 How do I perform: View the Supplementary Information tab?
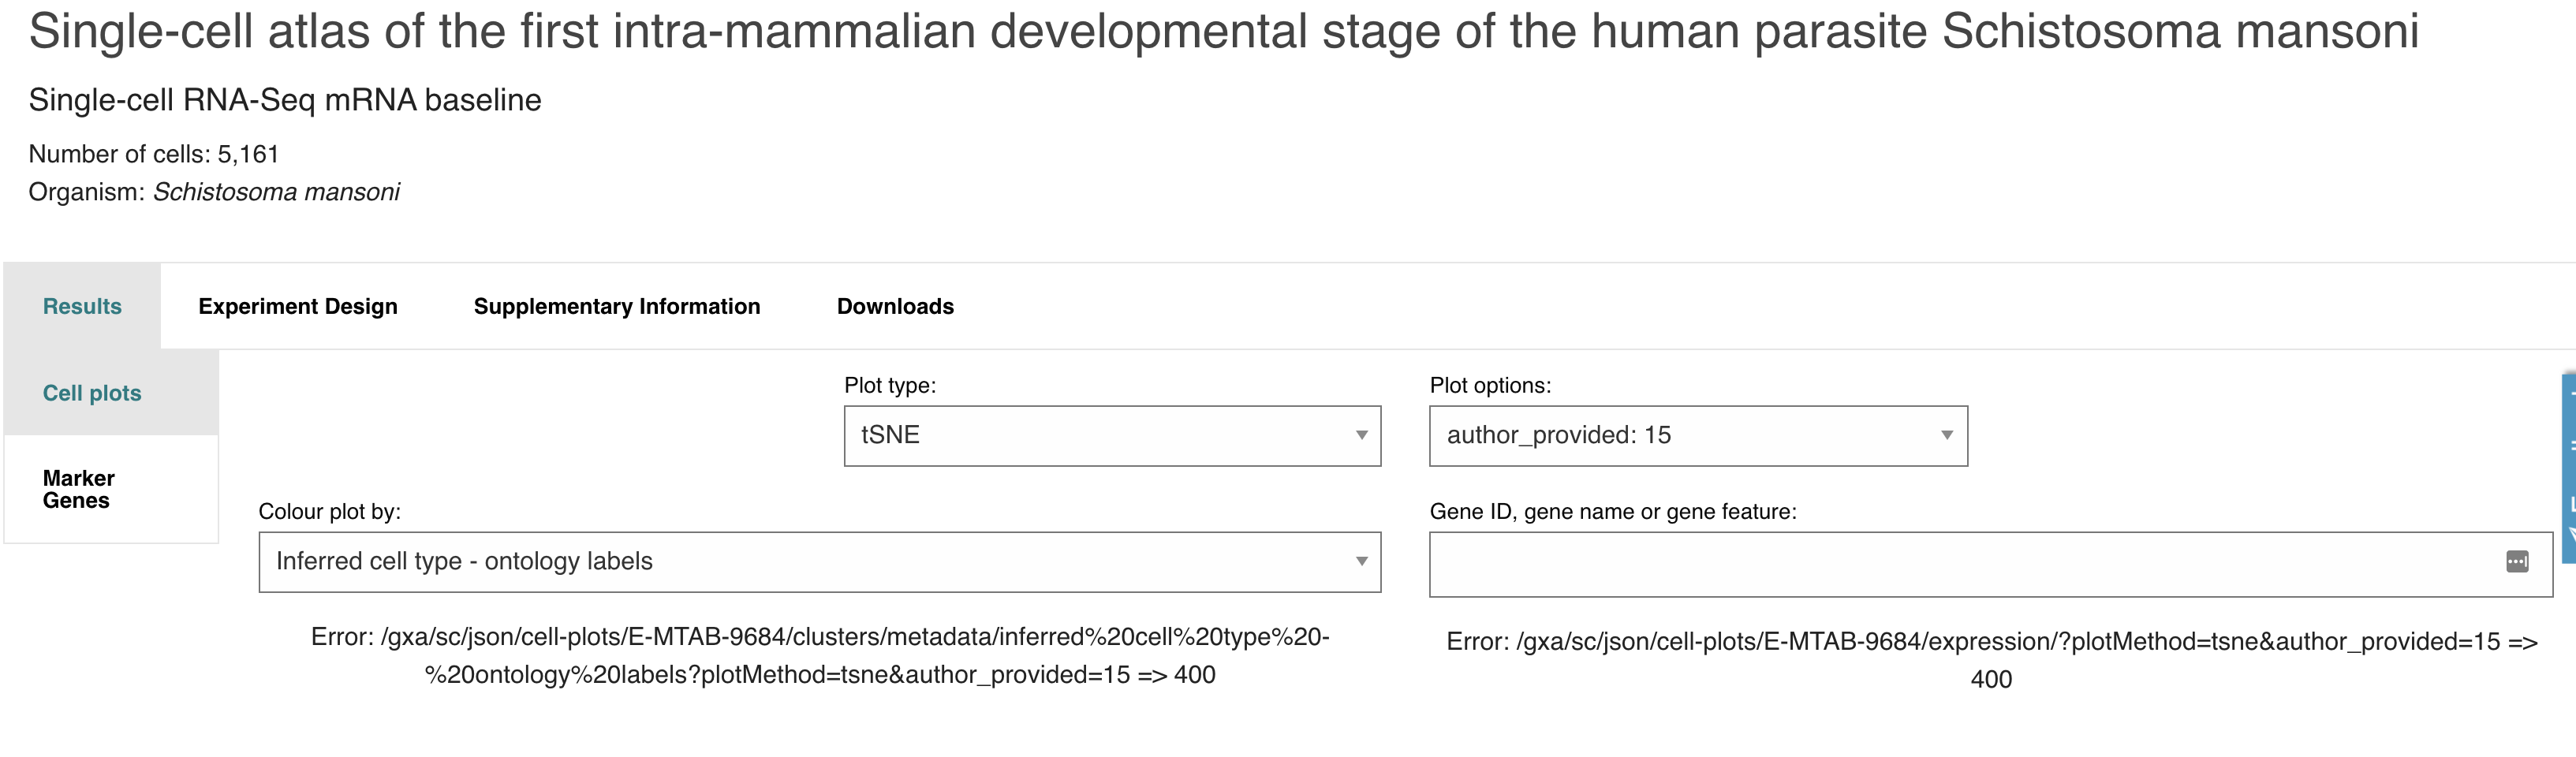tap(618, 306)
